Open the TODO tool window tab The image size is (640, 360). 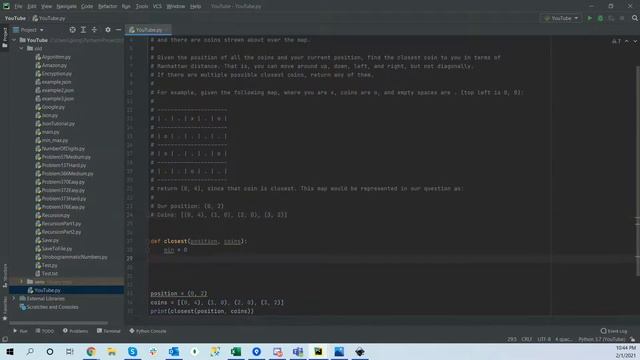click(45, 331)
